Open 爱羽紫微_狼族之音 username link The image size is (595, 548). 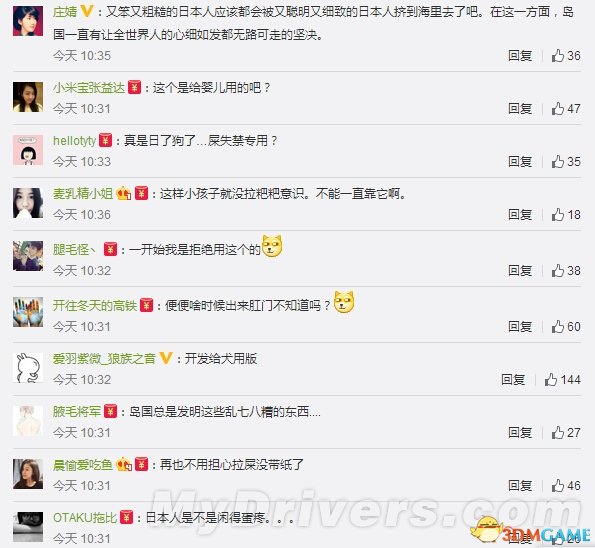104,358
